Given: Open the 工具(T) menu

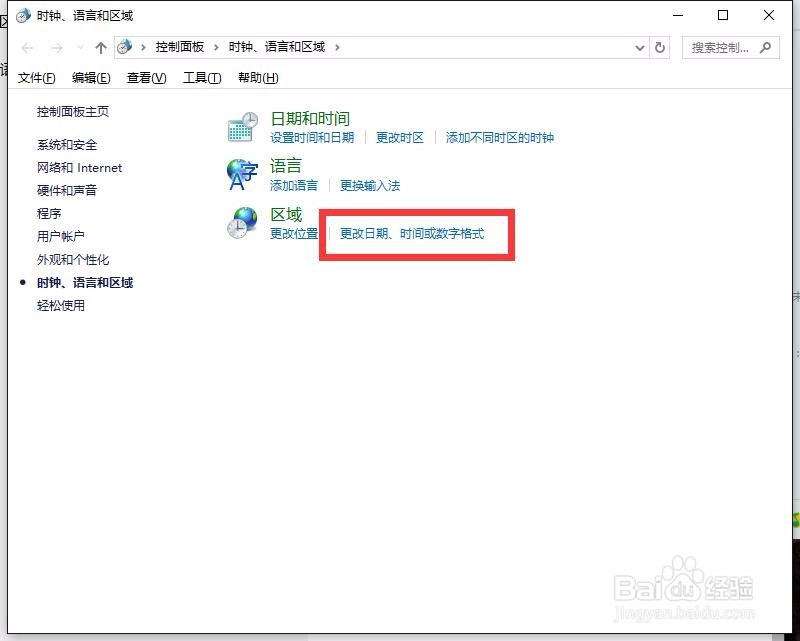Looking at the screenshot, I should click(x=202, y=78).
